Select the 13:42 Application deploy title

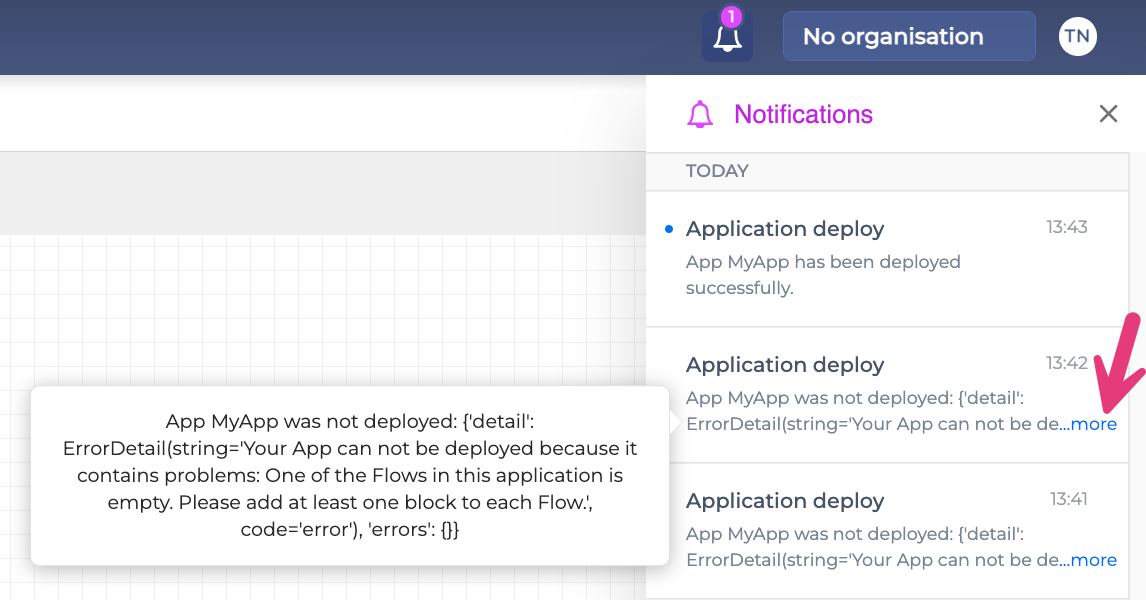coord(784,365)
